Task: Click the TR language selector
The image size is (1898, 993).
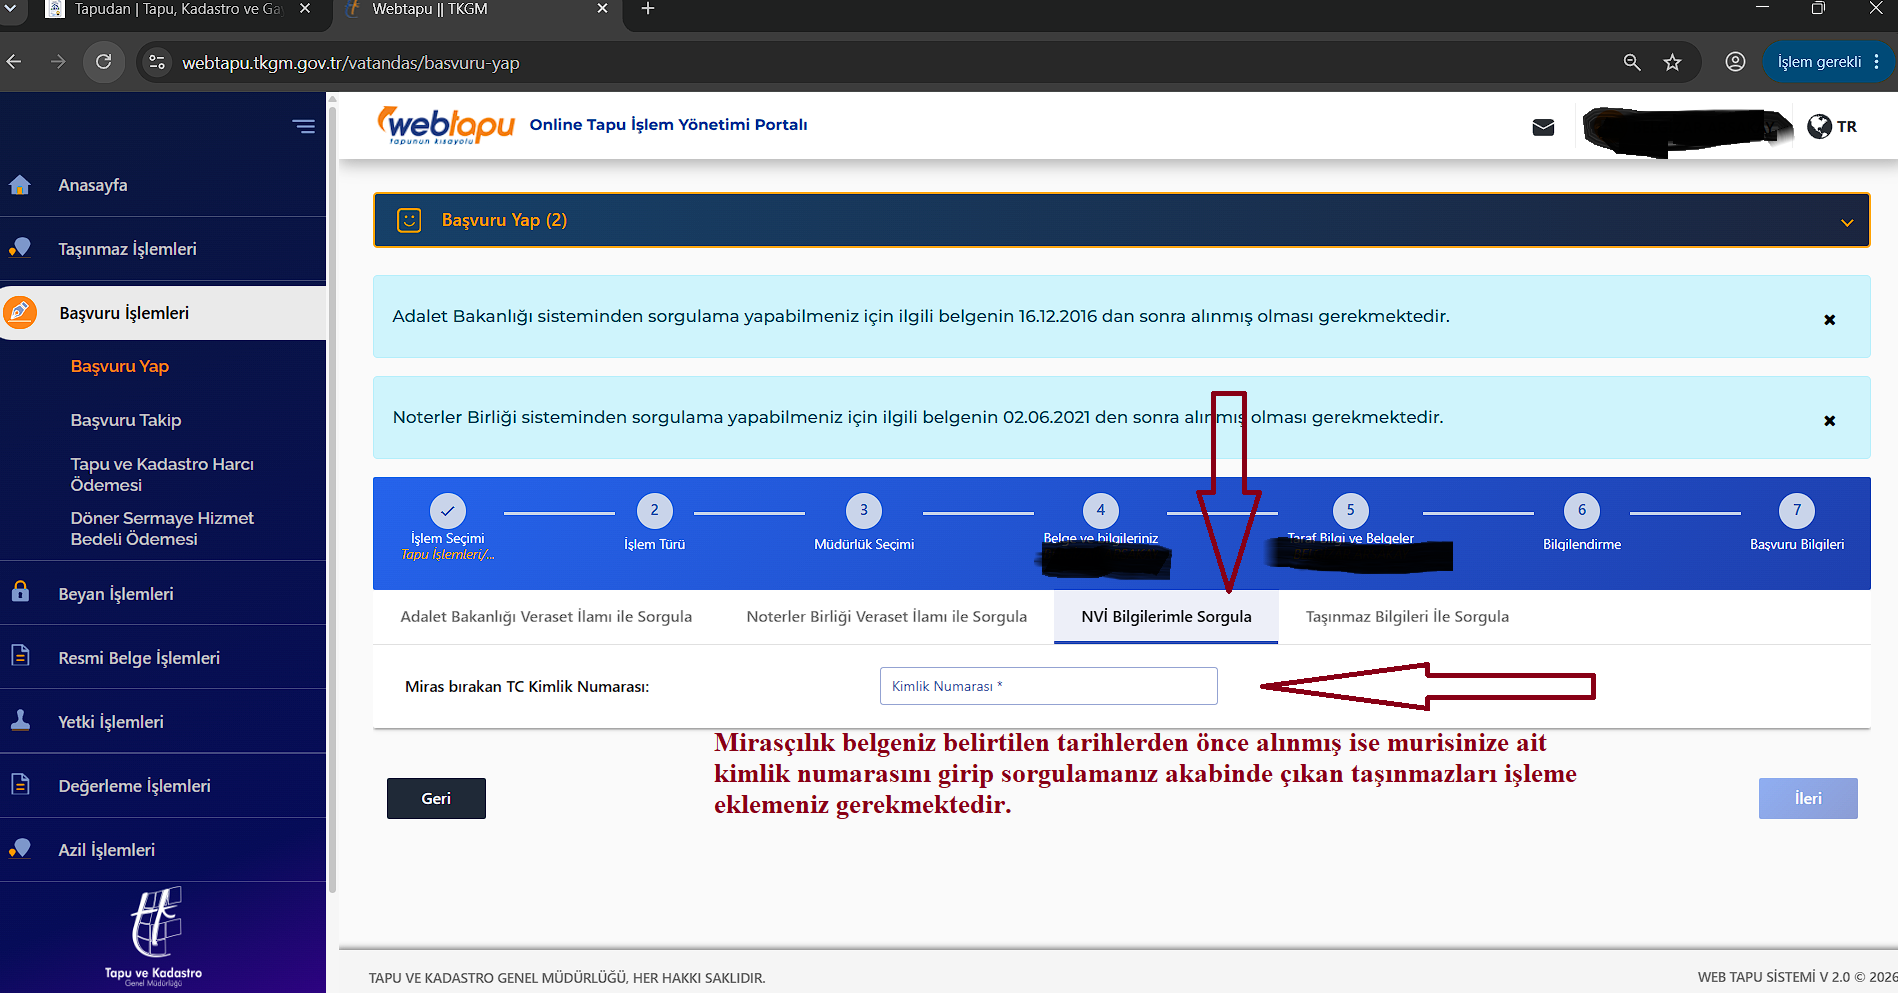Action: (x=1846, y=127)
